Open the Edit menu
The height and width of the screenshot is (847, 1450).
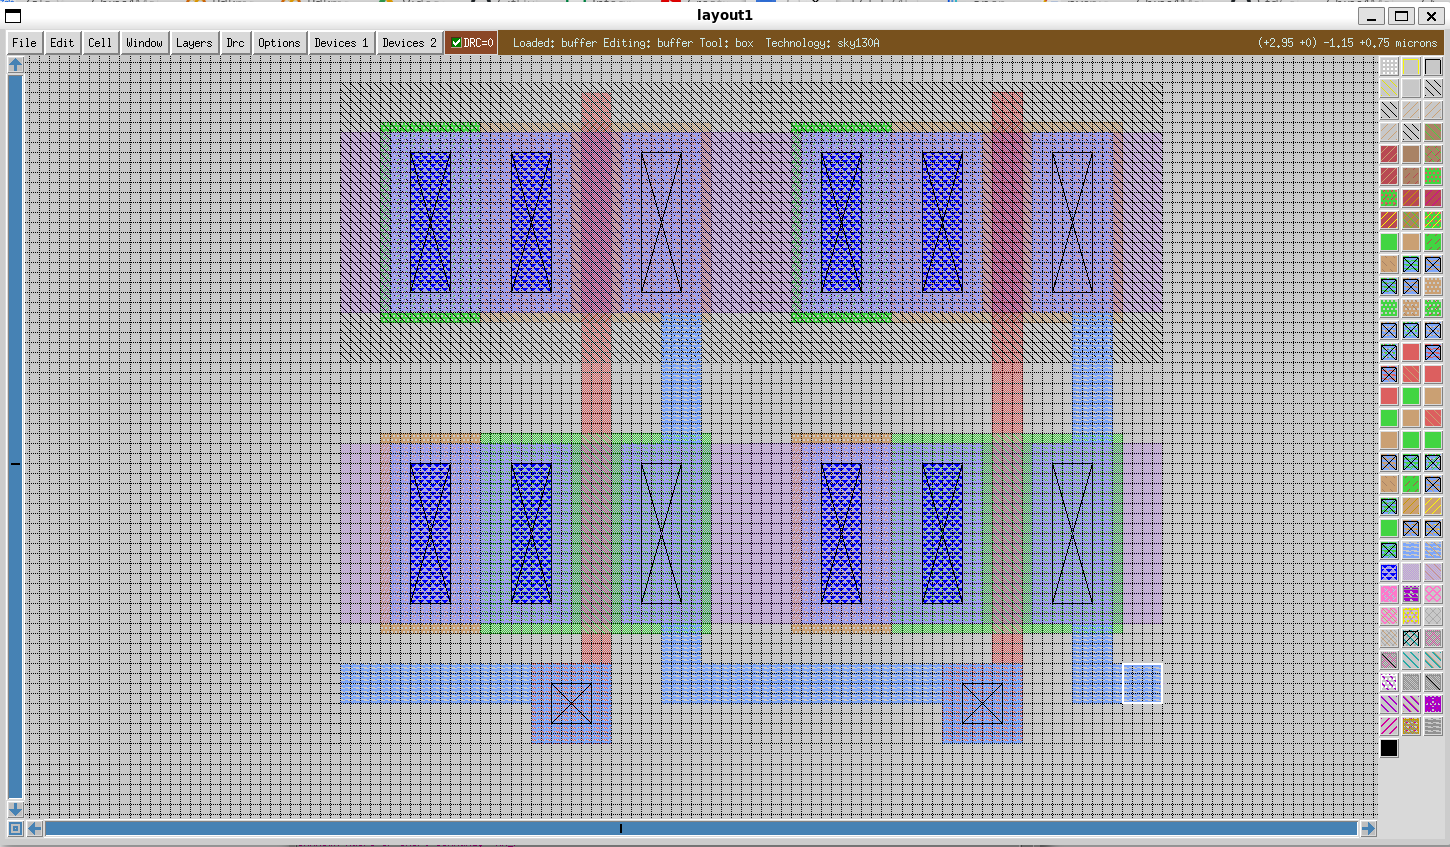tap(62, 43)
